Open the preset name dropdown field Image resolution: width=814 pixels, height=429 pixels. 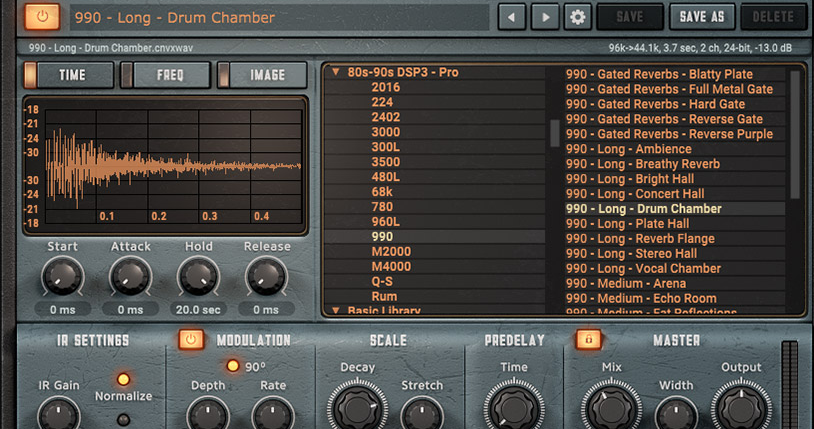click(280, 17)
